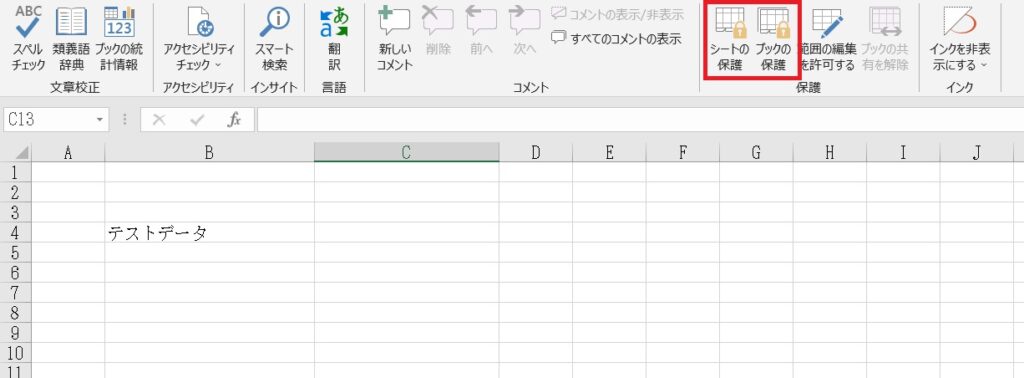Select column H header
The image size is (1024, 378).
click(x=829, y=152)
